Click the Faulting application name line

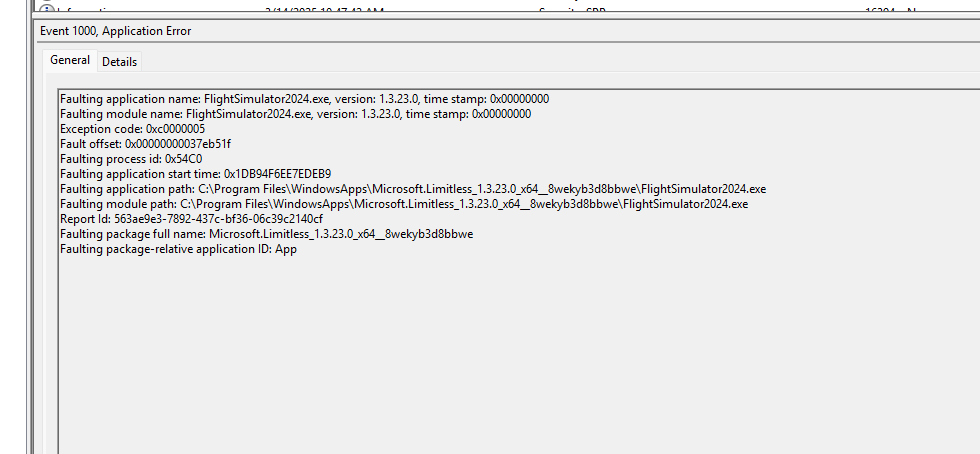point(304,99)
